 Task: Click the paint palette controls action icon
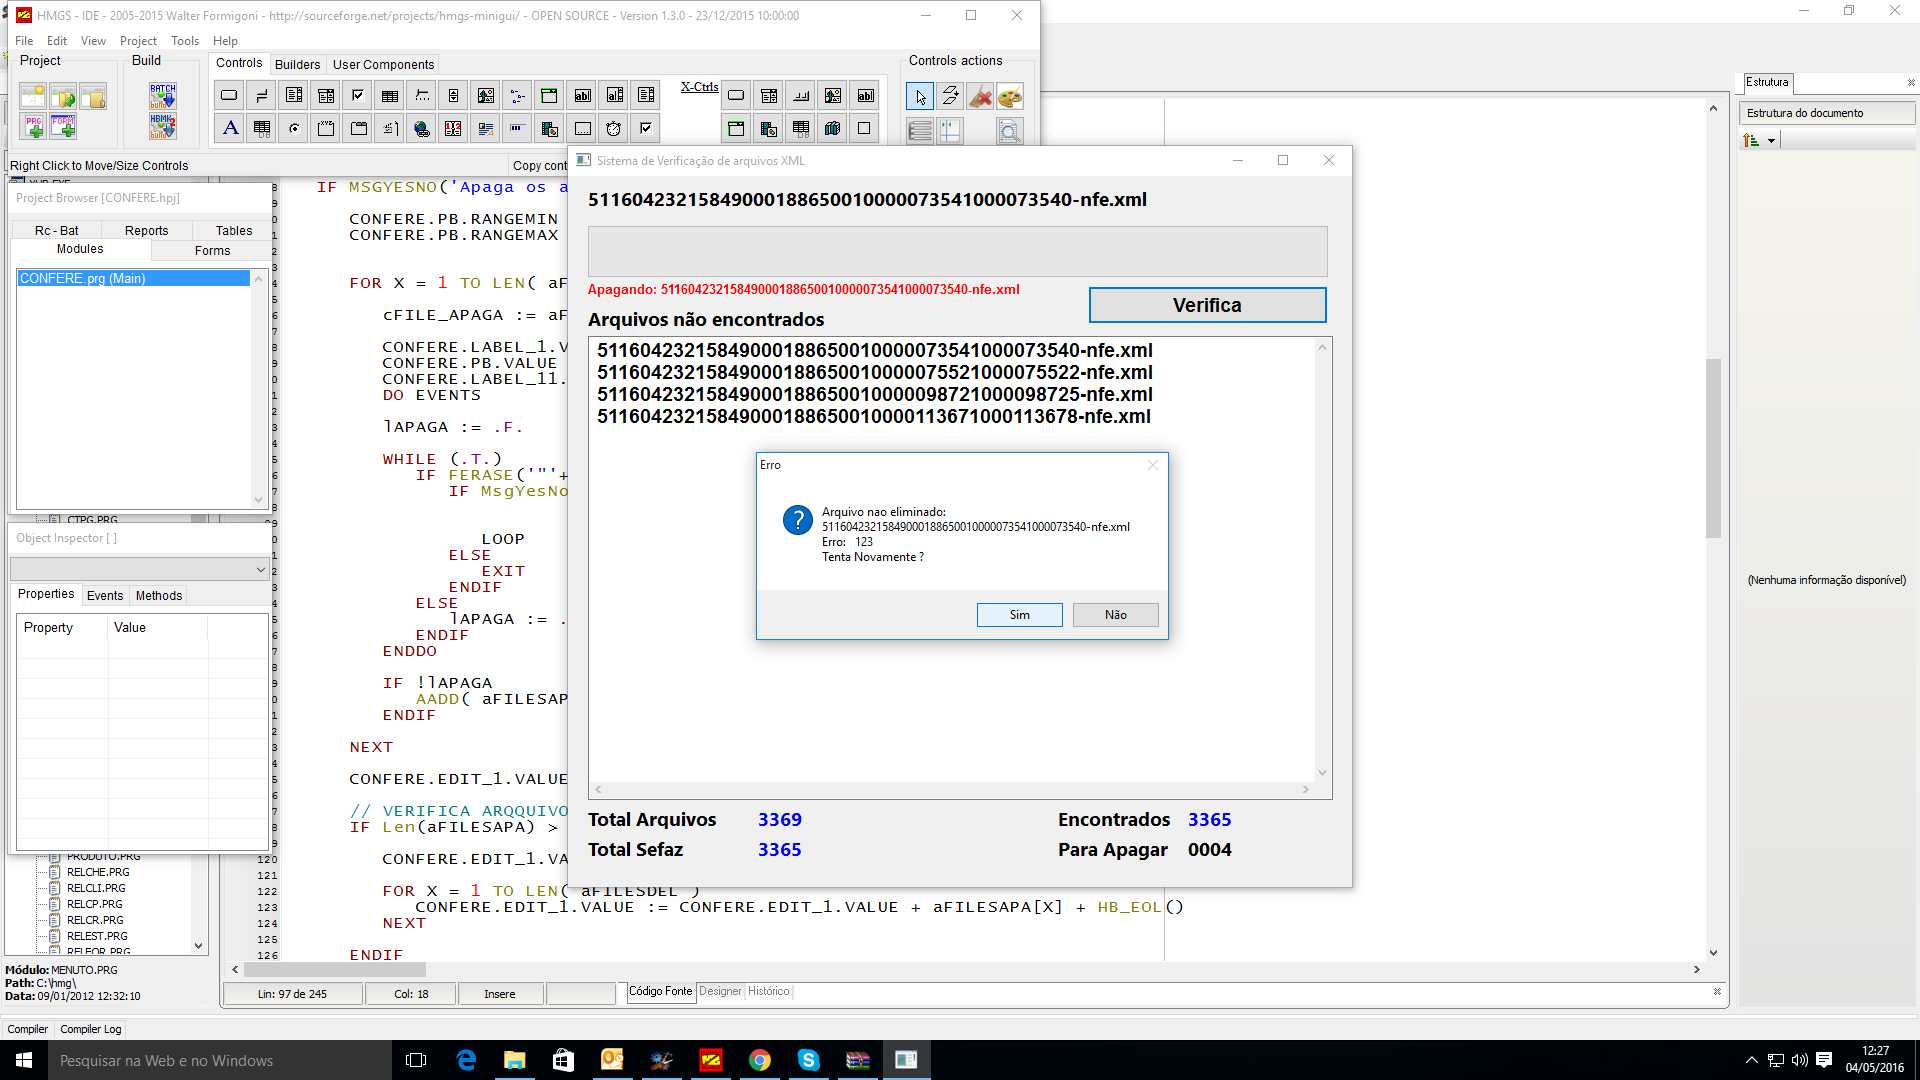click(x=1010, y=96)
